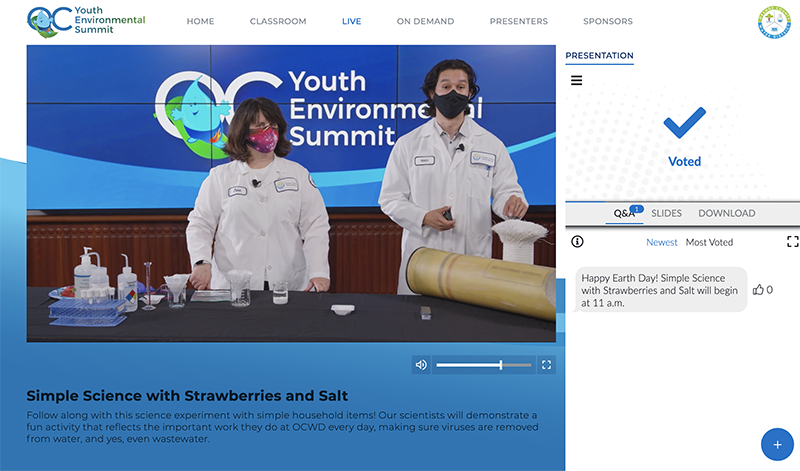Sort questions by Newest
Image resolution: width=800 pixels, height=471 pixels.
pos(662,242)
